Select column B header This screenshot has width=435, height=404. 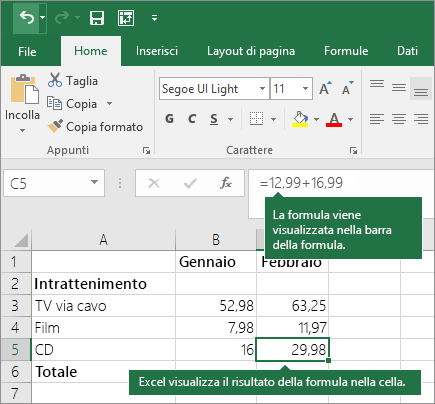216,240
